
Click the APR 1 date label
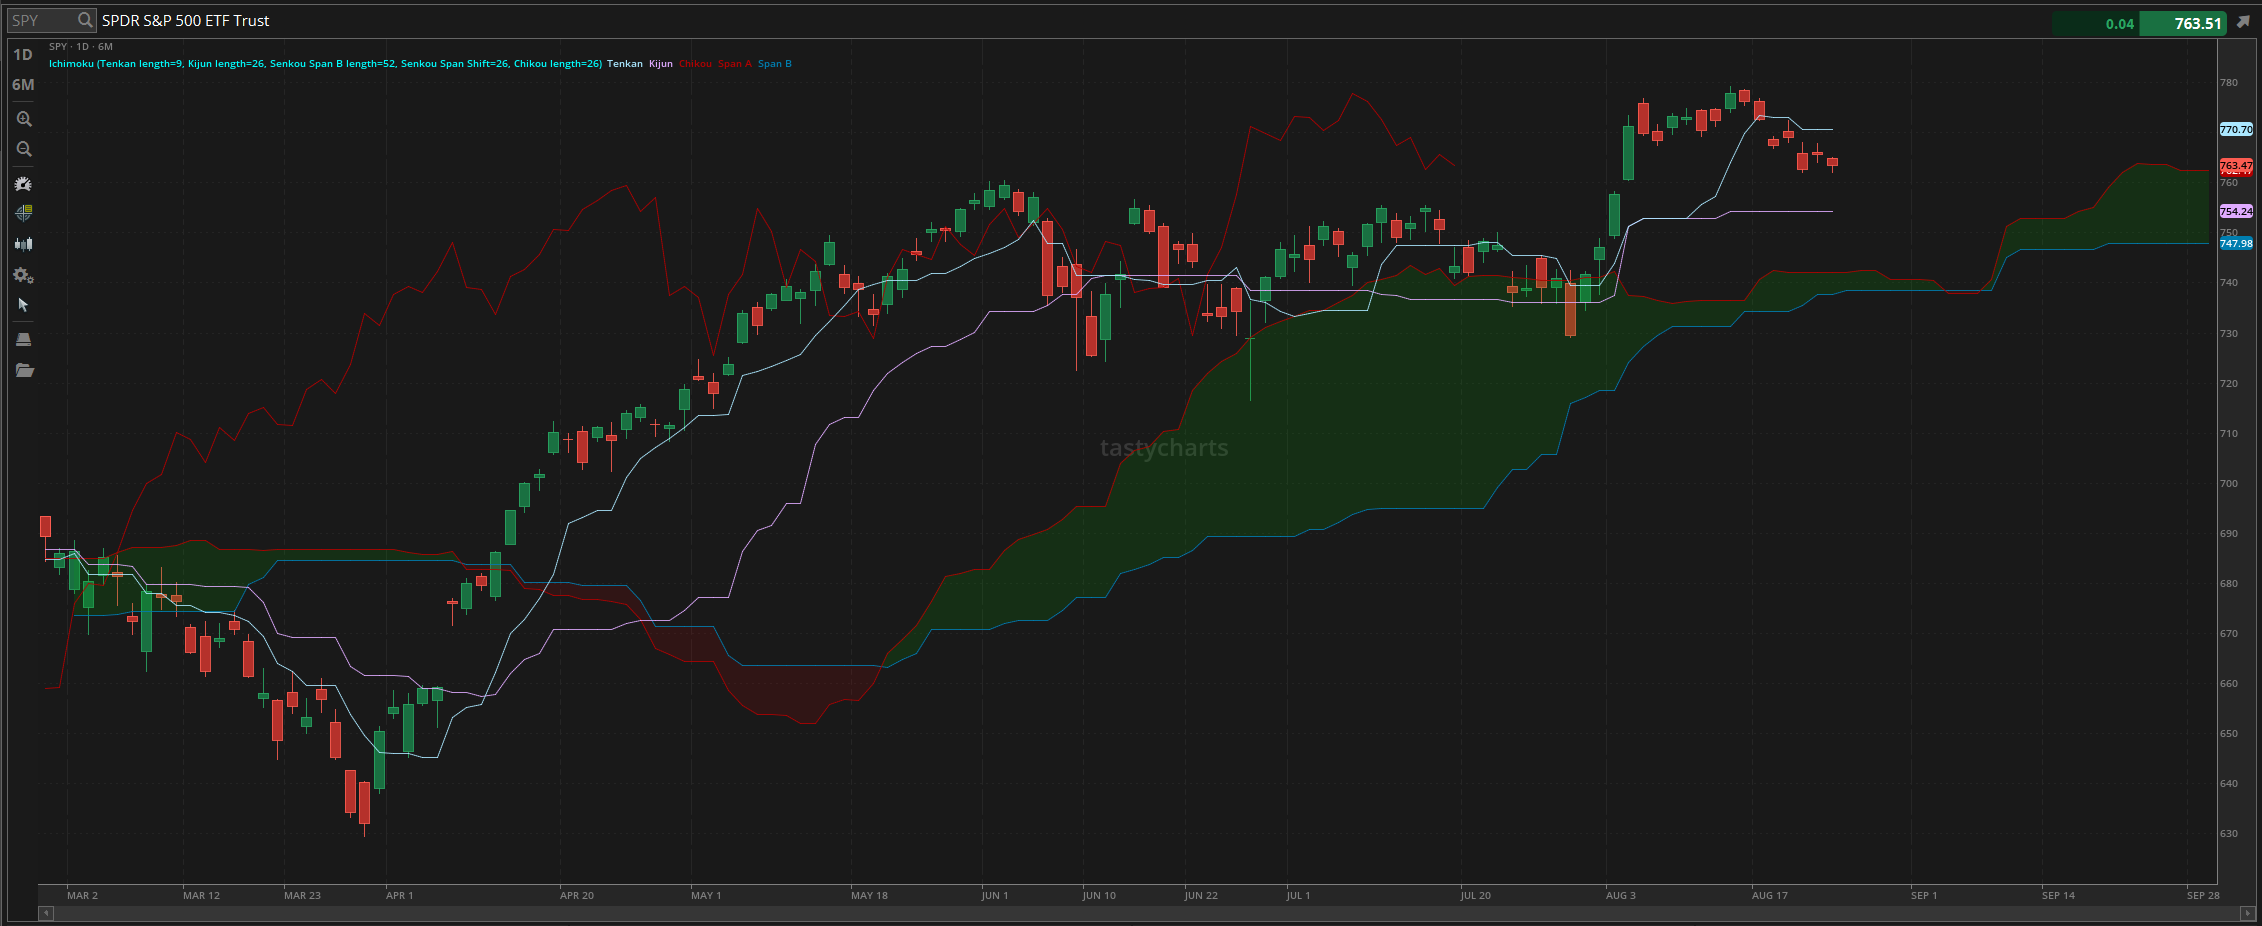coord(399,895)
